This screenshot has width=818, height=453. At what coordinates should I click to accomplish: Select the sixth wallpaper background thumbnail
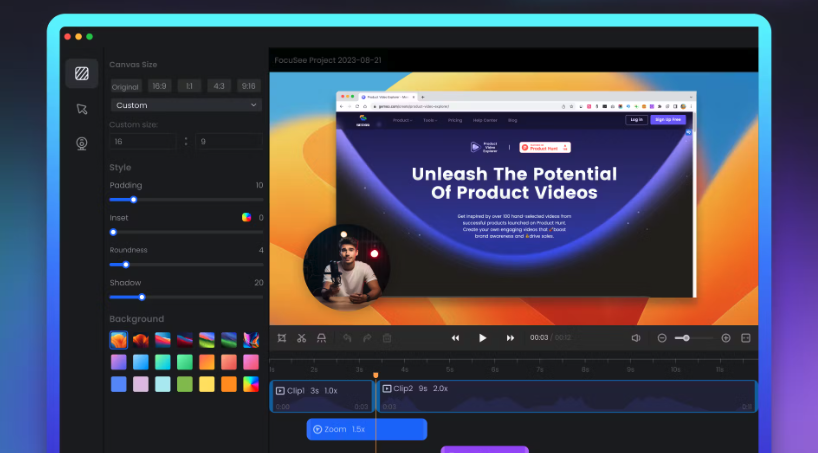click(x=228, y=340)
